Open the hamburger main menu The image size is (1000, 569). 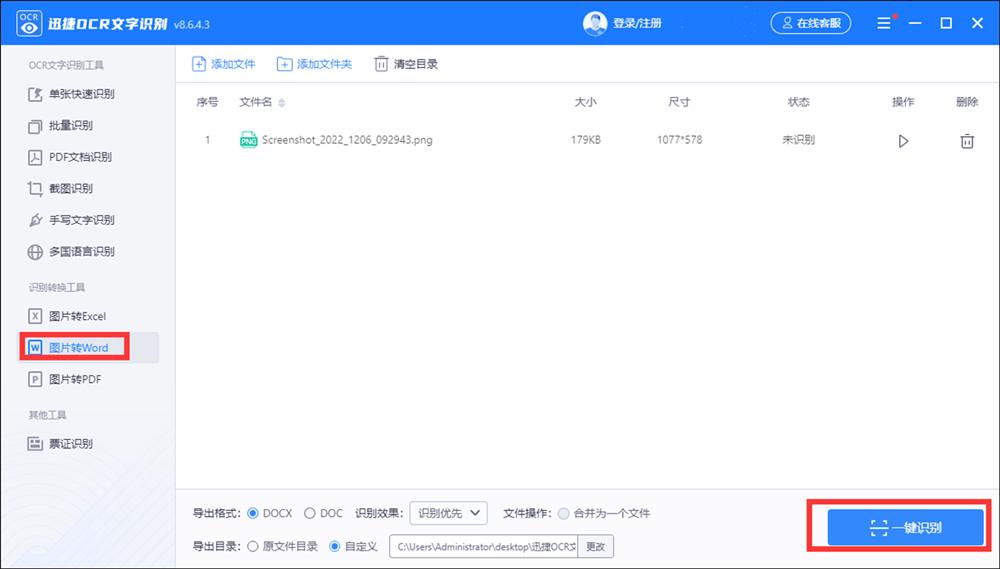[x=884, y=24]
